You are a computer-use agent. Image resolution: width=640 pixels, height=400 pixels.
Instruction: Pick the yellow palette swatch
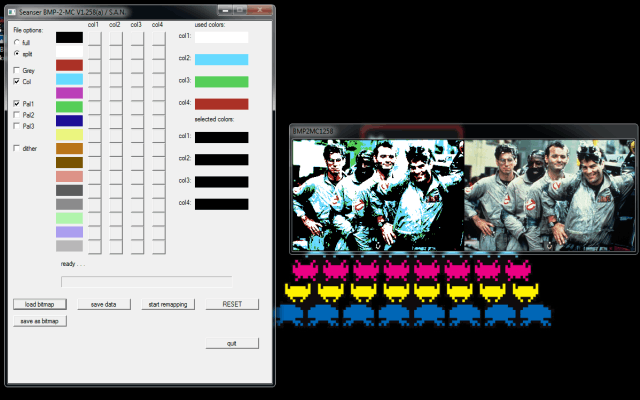pos(69,135)
